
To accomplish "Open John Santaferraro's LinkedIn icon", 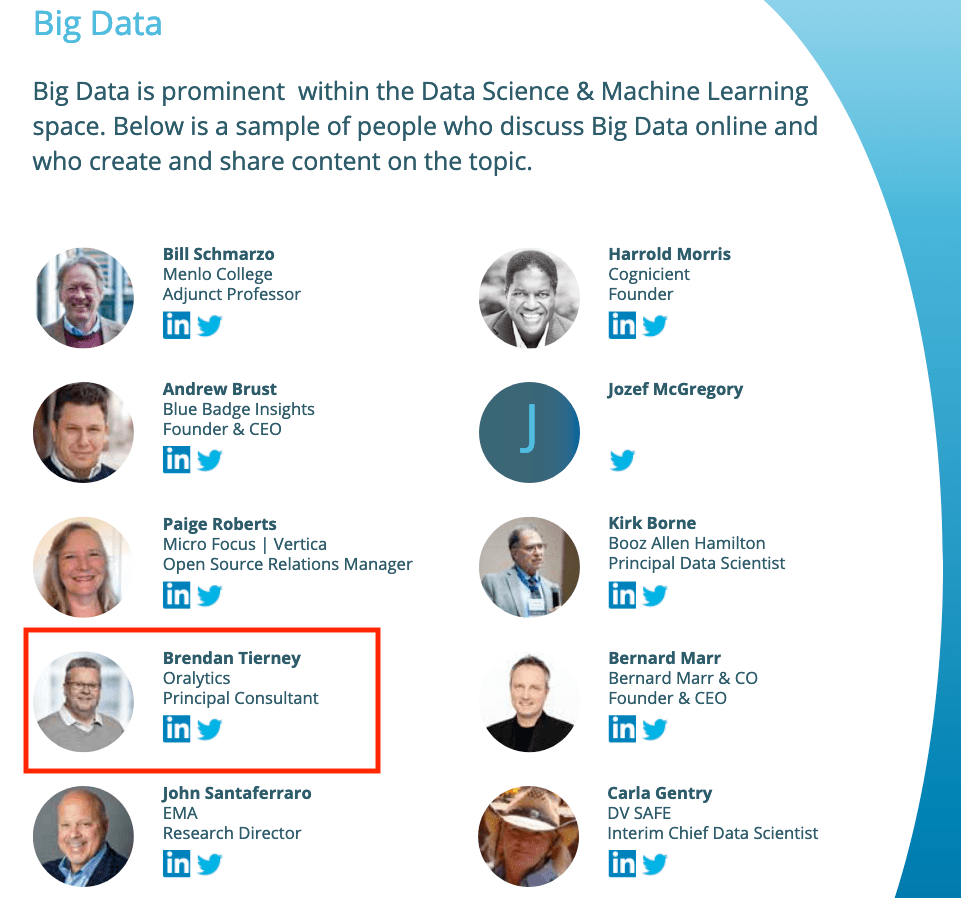I will [x=177, y=864].
